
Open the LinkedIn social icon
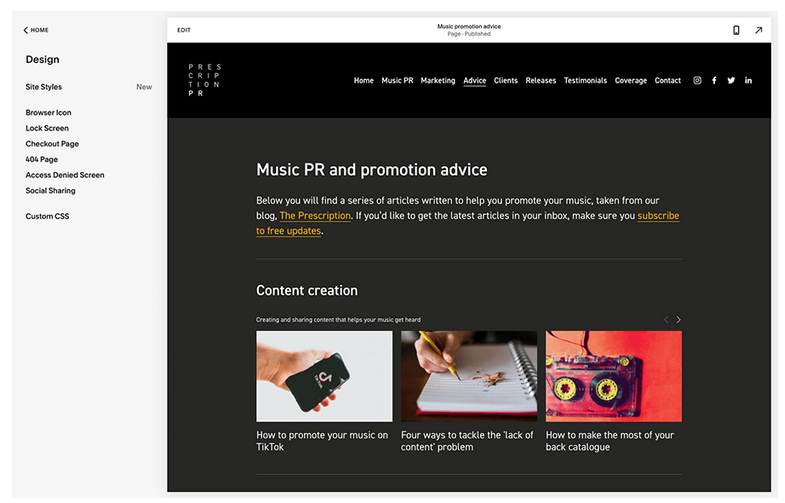[748, 81]
